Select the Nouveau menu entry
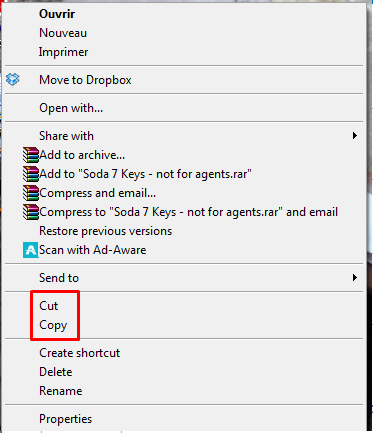373x433 pixels. pos(63,33)
